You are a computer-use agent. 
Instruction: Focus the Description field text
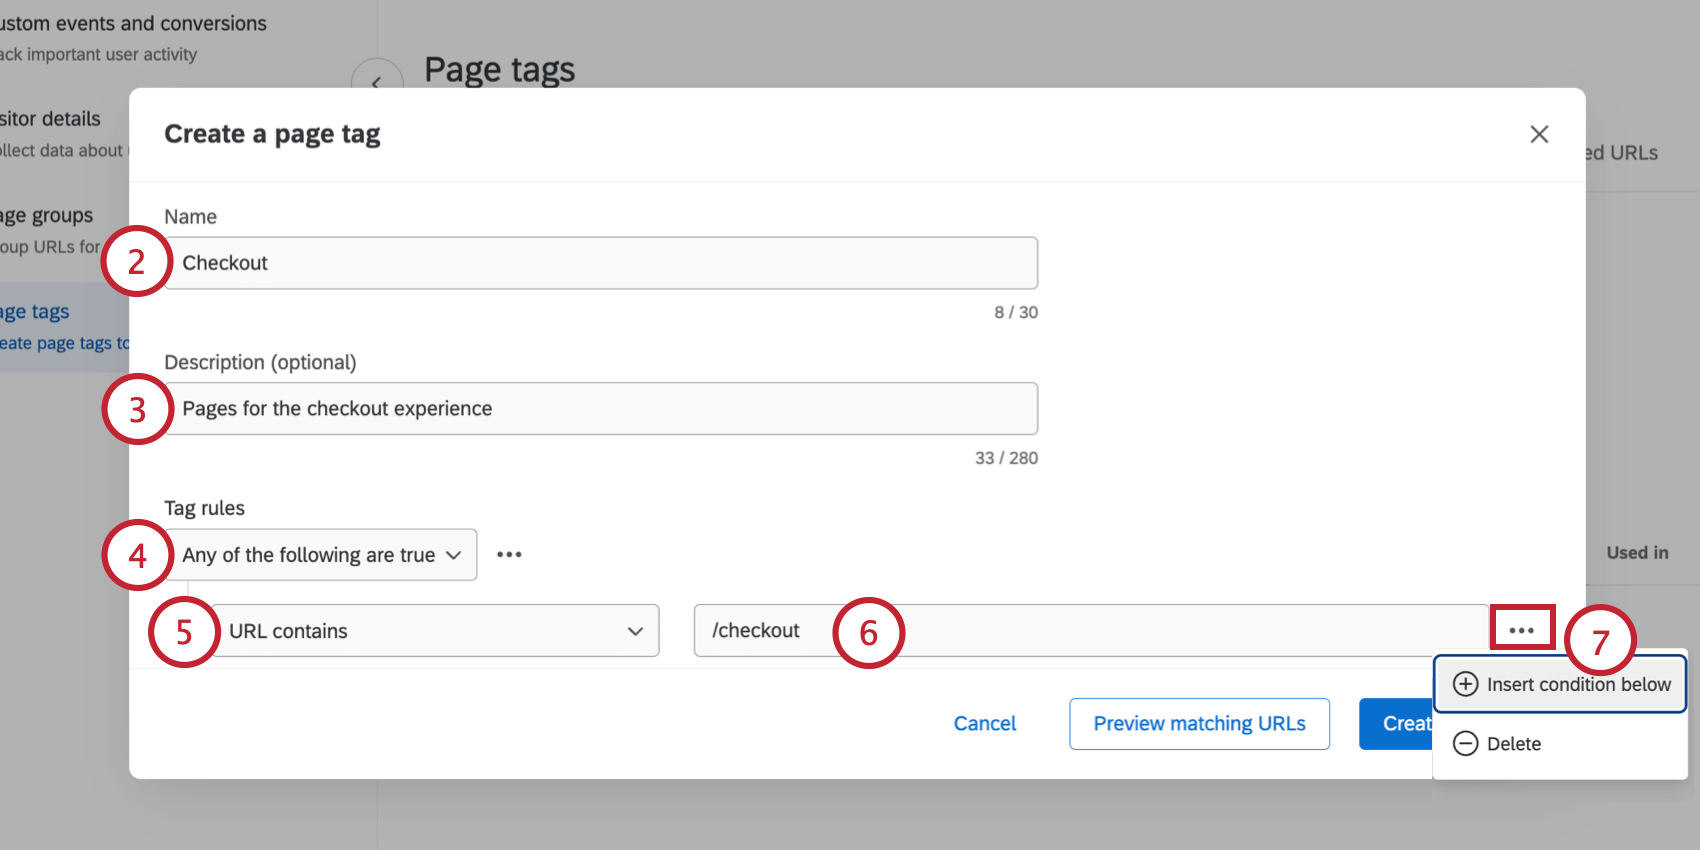click(600, 409)
